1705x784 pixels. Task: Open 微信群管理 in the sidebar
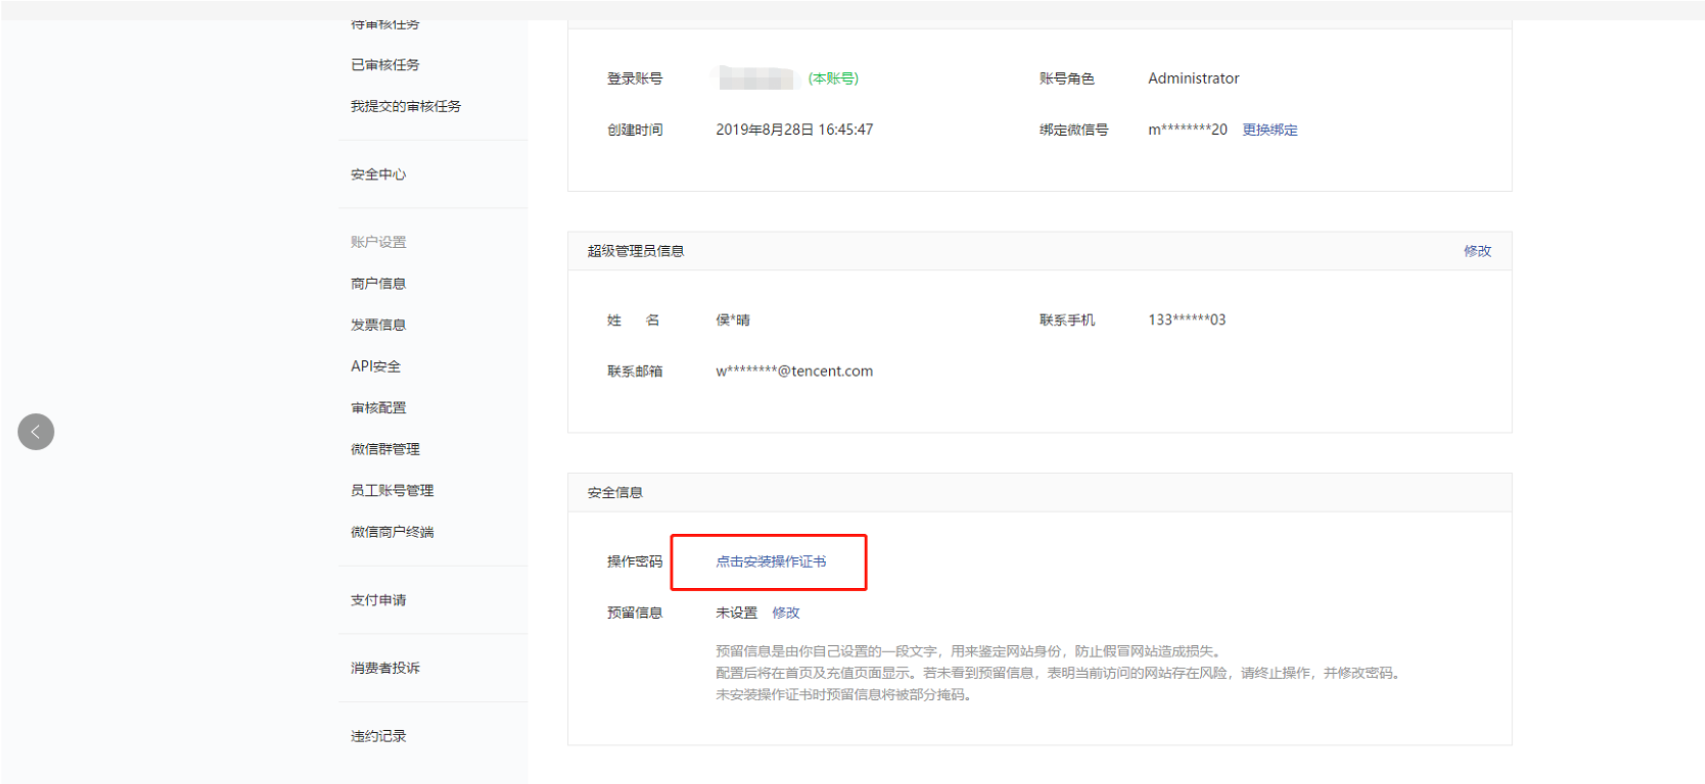point(385,449)
